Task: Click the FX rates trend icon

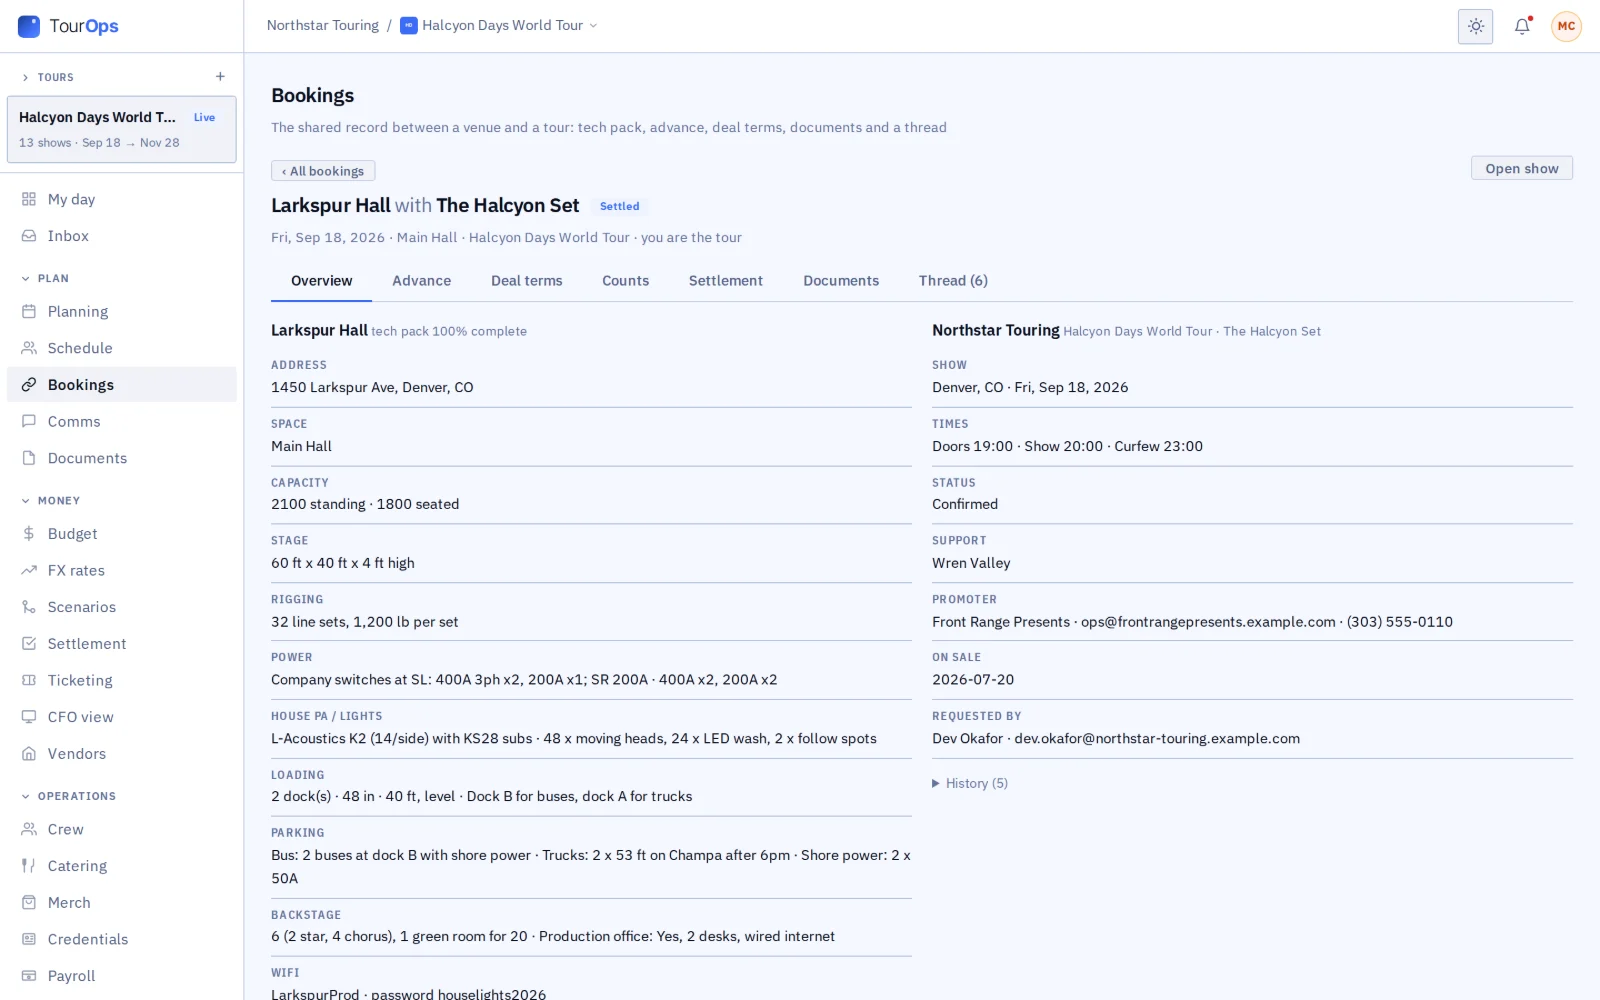Action: (x=29, y=571)
